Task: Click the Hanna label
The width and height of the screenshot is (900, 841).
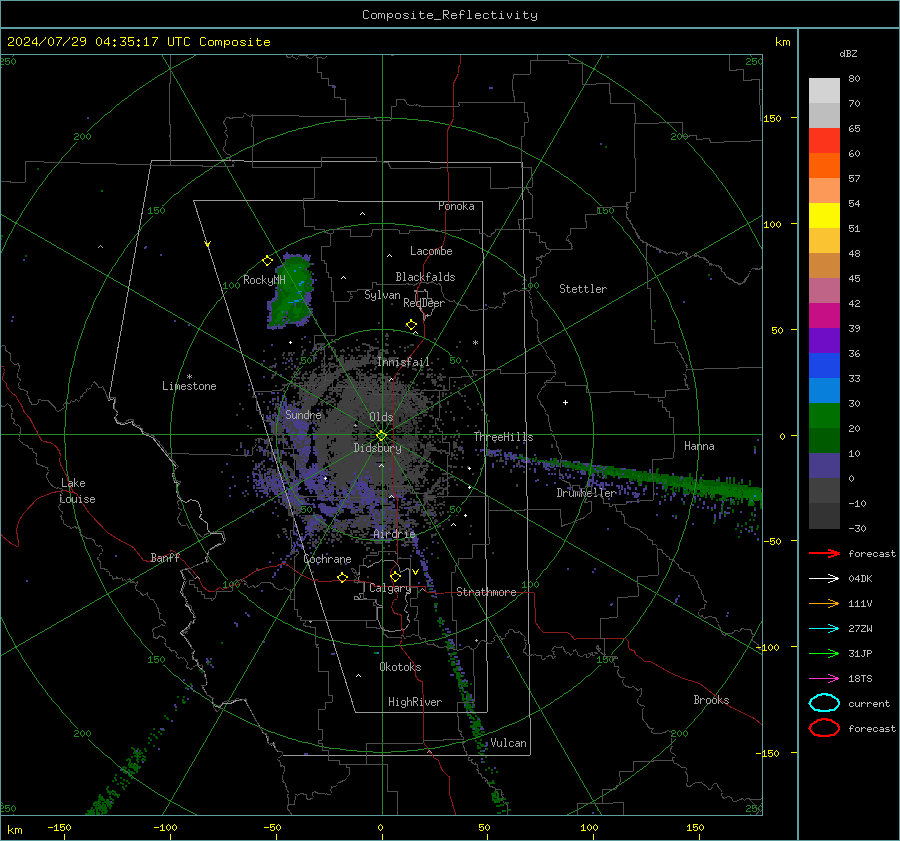Action: pyautogui.click(x=699, y=446)
